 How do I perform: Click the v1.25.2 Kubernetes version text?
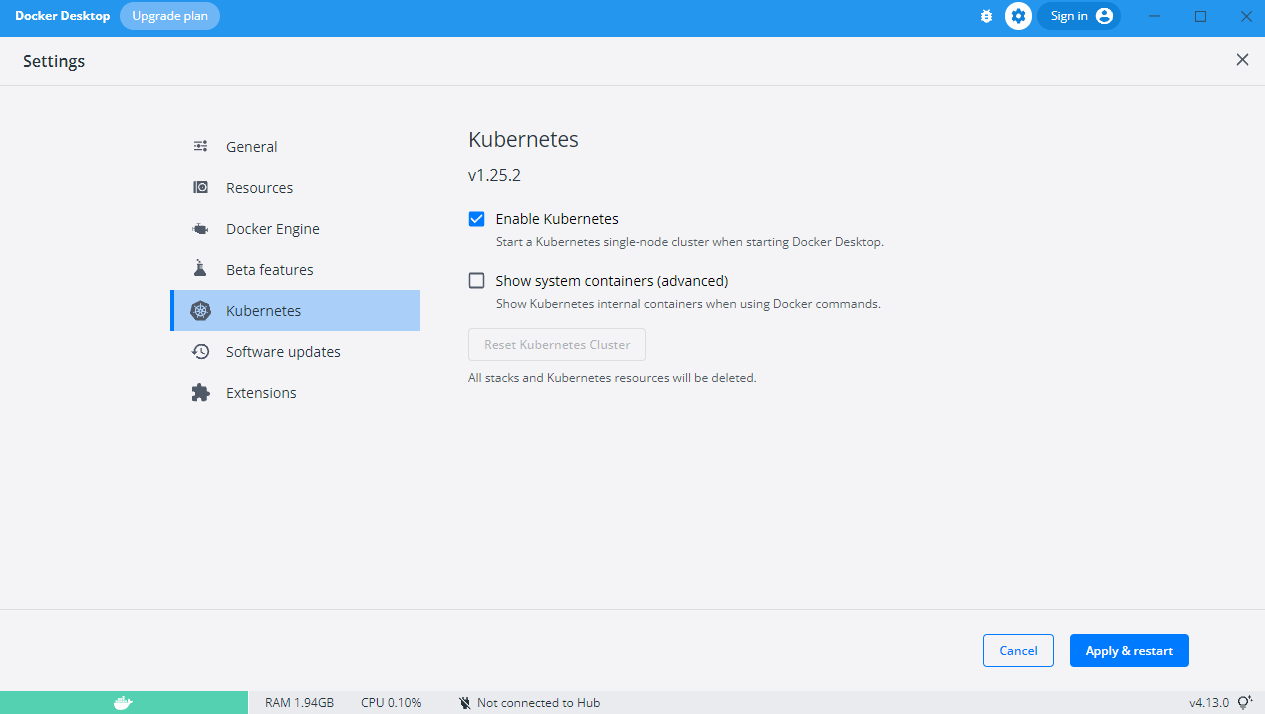(x=494, y=176)
